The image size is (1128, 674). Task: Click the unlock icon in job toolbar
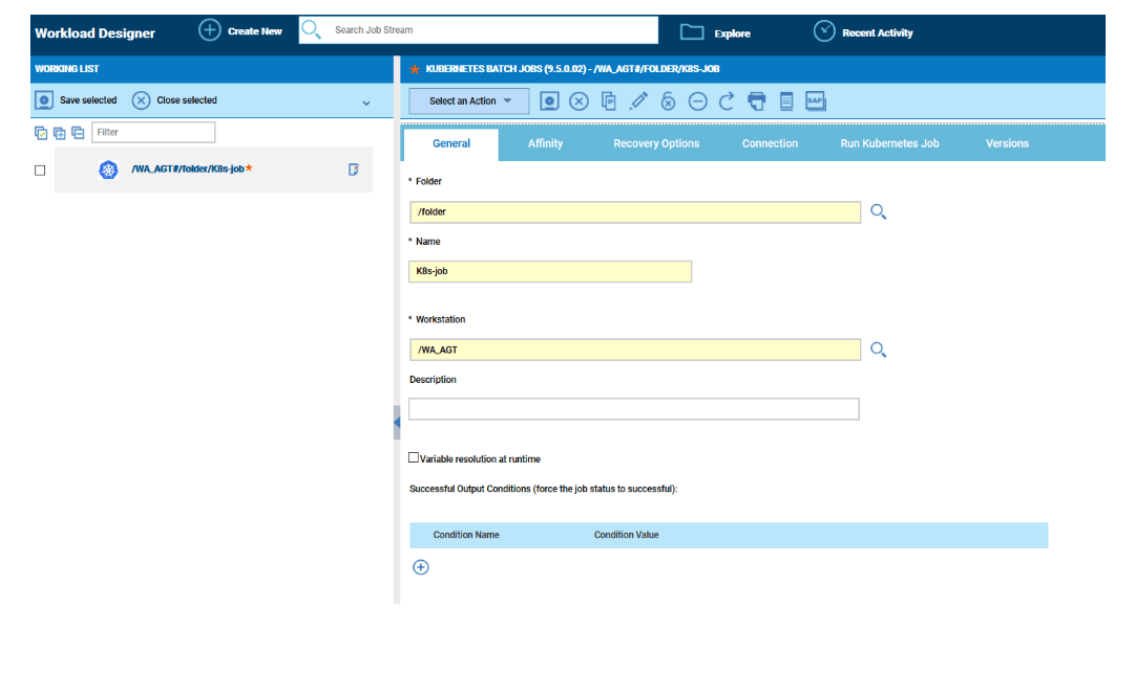(x=668, y=101)
